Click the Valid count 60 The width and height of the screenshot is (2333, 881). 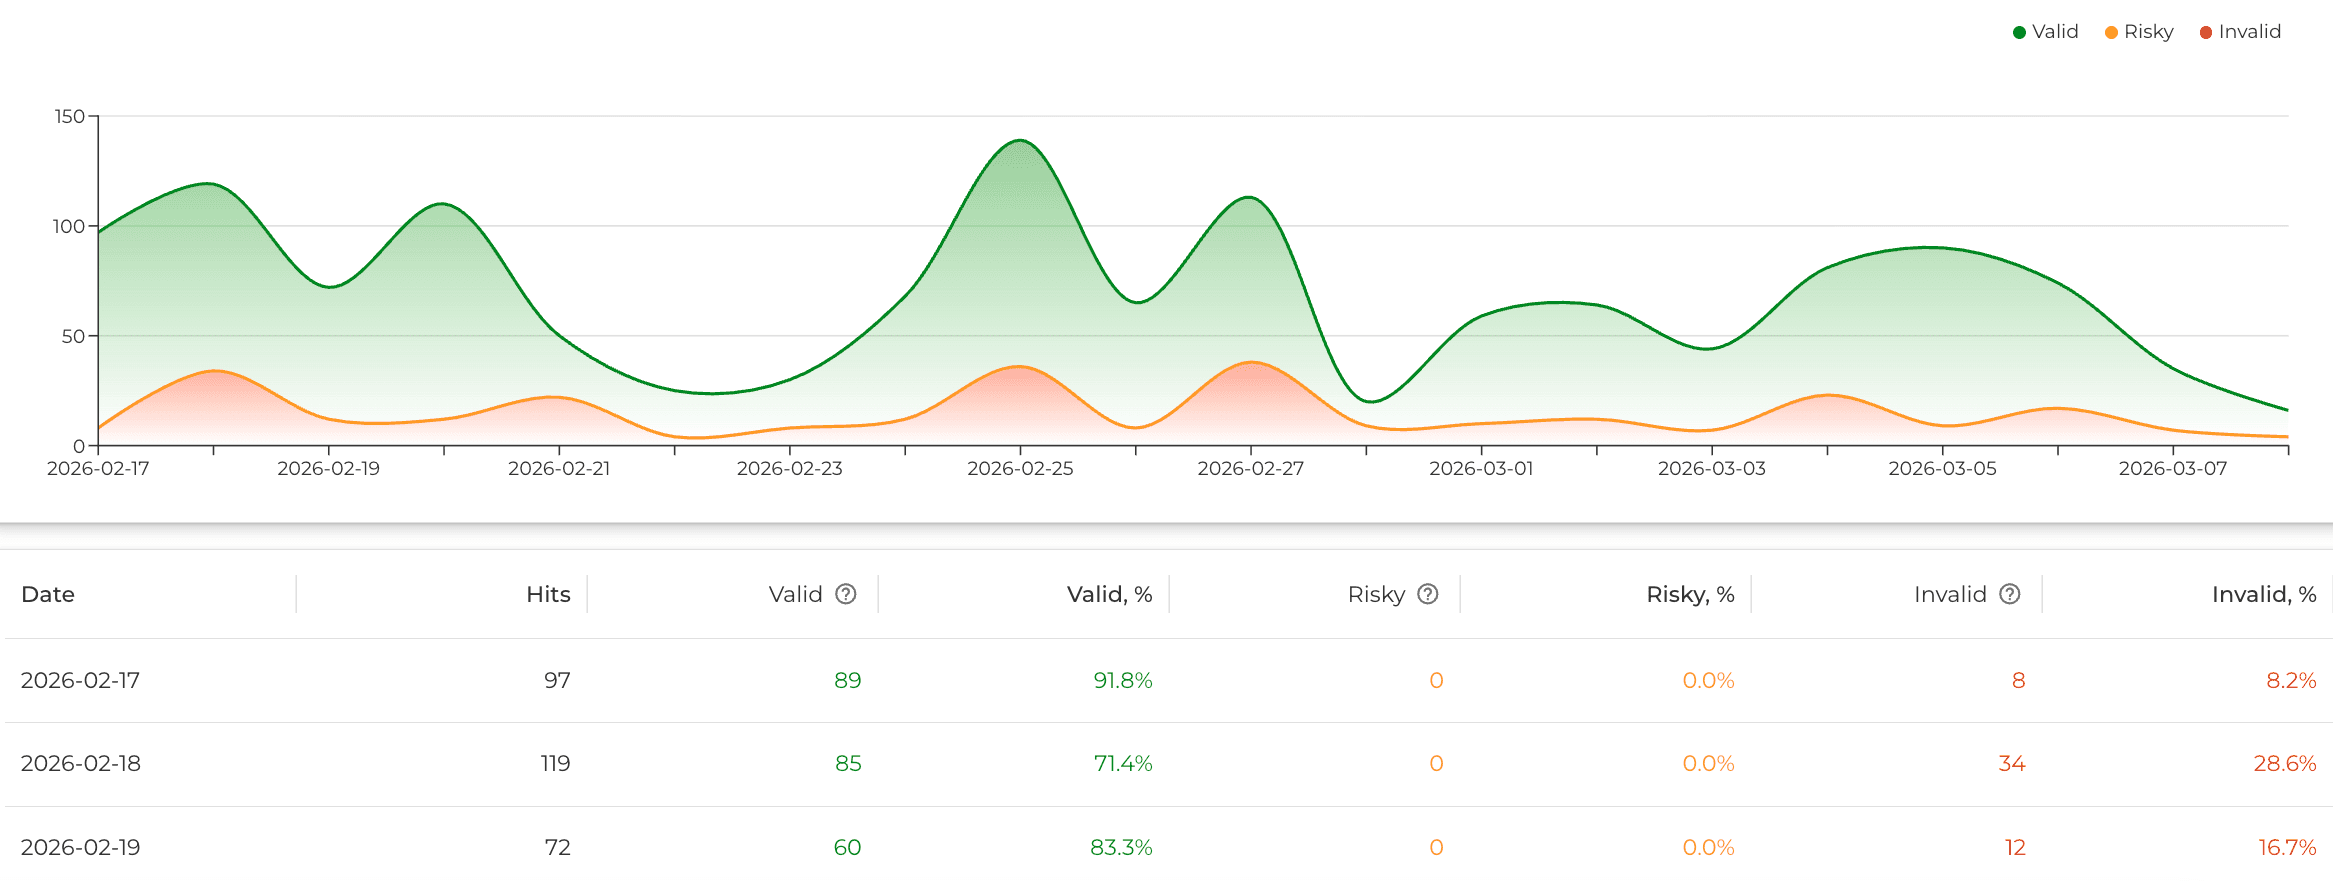click(x=847, y=847)
